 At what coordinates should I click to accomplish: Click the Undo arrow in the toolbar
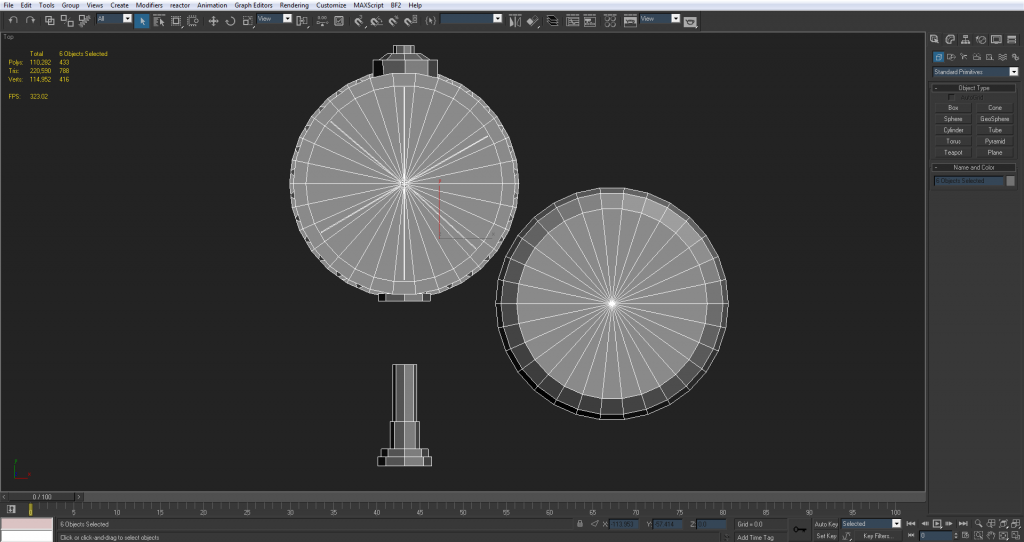12,20
